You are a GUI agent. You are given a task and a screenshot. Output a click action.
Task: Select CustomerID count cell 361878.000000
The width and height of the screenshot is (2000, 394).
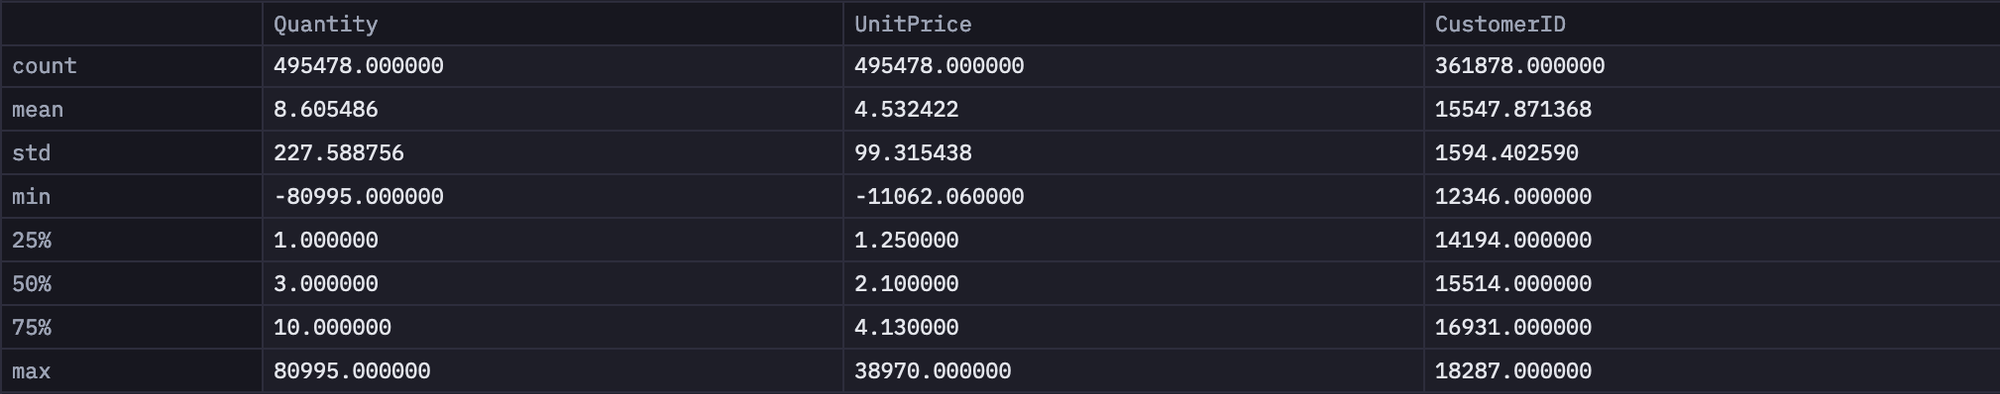tap(1520, 66)
